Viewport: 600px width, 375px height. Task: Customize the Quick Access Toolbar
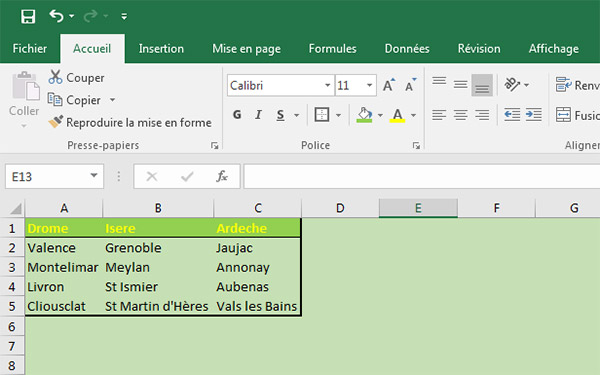click(x=124, y=16)
